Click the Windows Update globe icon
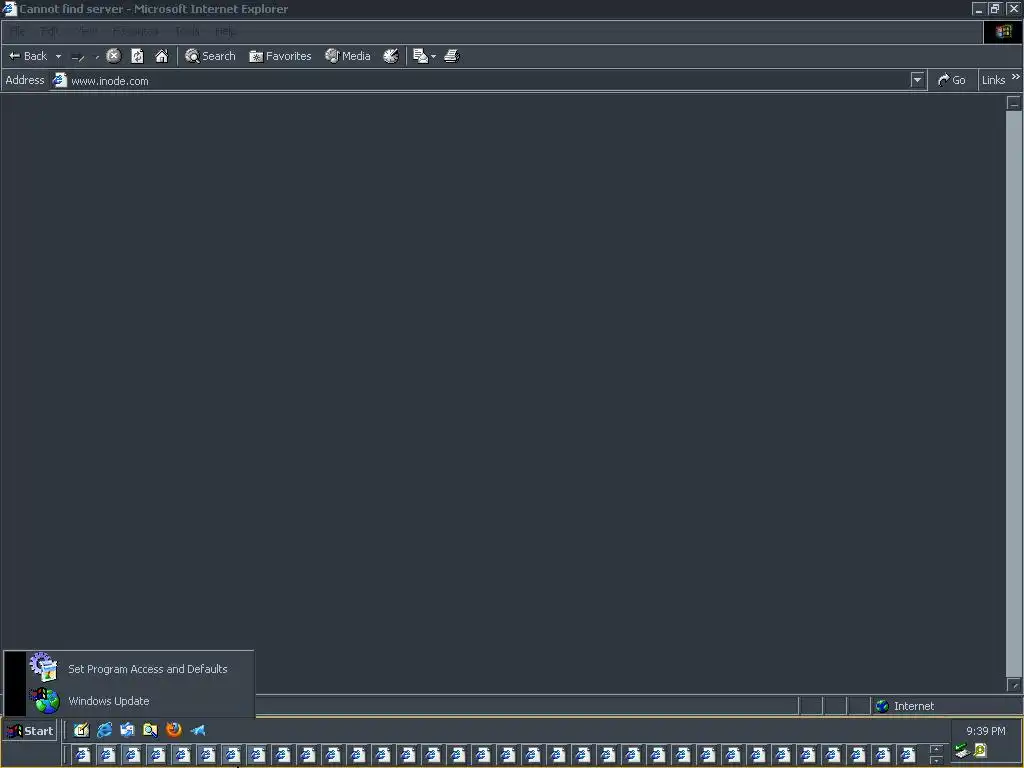Screen dimensions: 1024x768 pos(45,700)
